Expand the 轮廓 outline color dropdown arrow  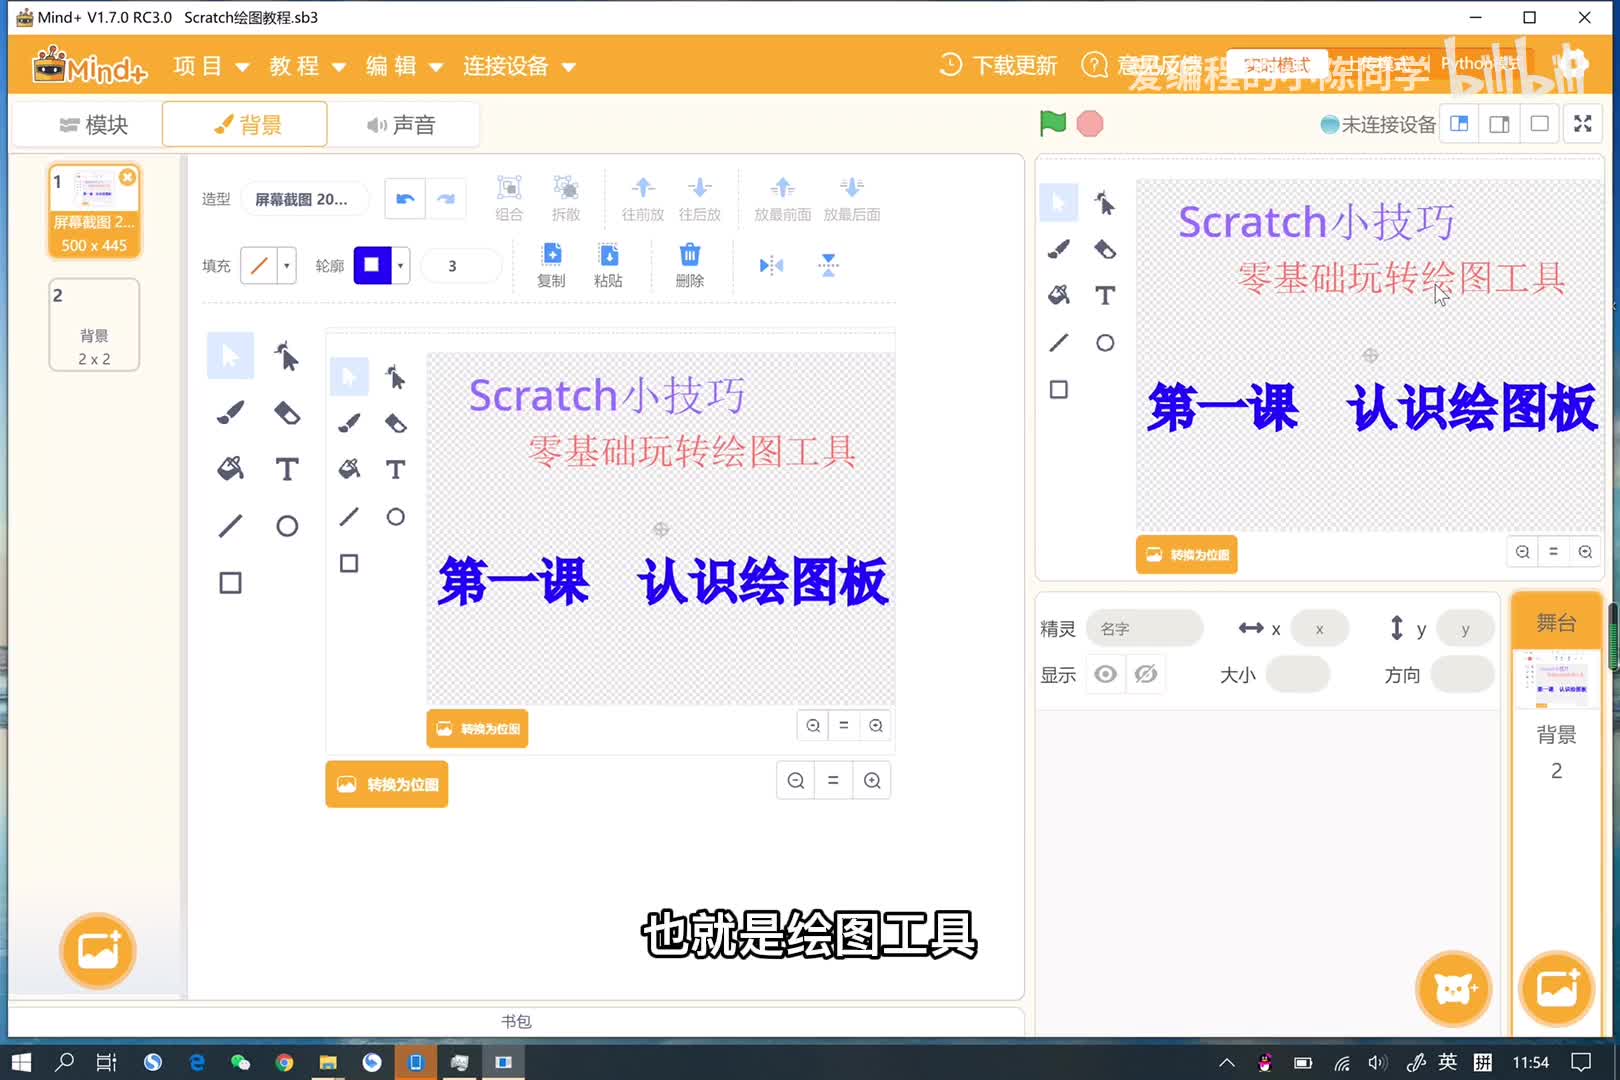tap(401, 266)
